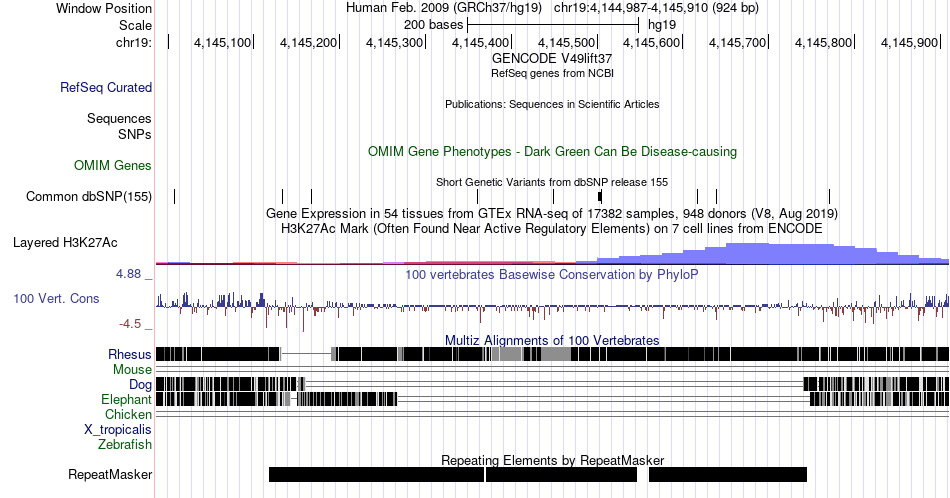Click 'RefSeq genes from NCBI' title
This screenshot has width=950, height=498.
pyautogui.click(x=552, y=73)
